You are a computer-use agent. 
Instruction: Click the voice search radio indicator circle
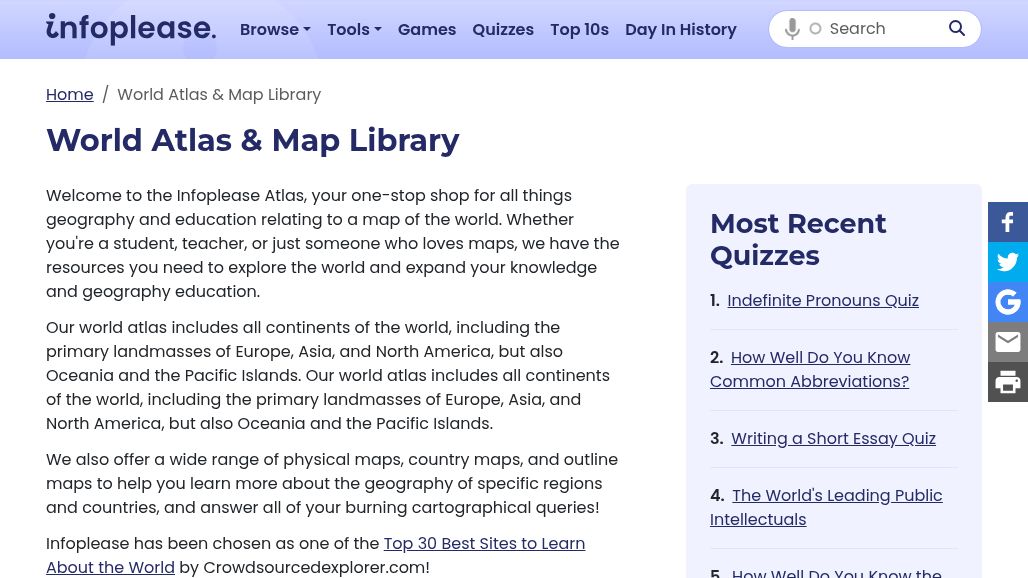(x=815, y=29)
